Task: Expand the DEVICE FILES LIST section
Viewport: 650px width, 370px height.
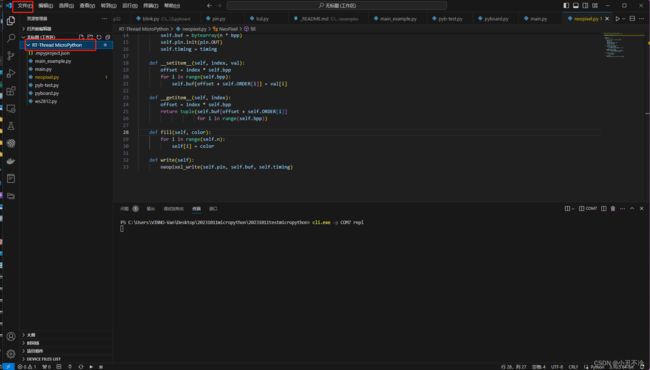Action: (x=66, y=359)
